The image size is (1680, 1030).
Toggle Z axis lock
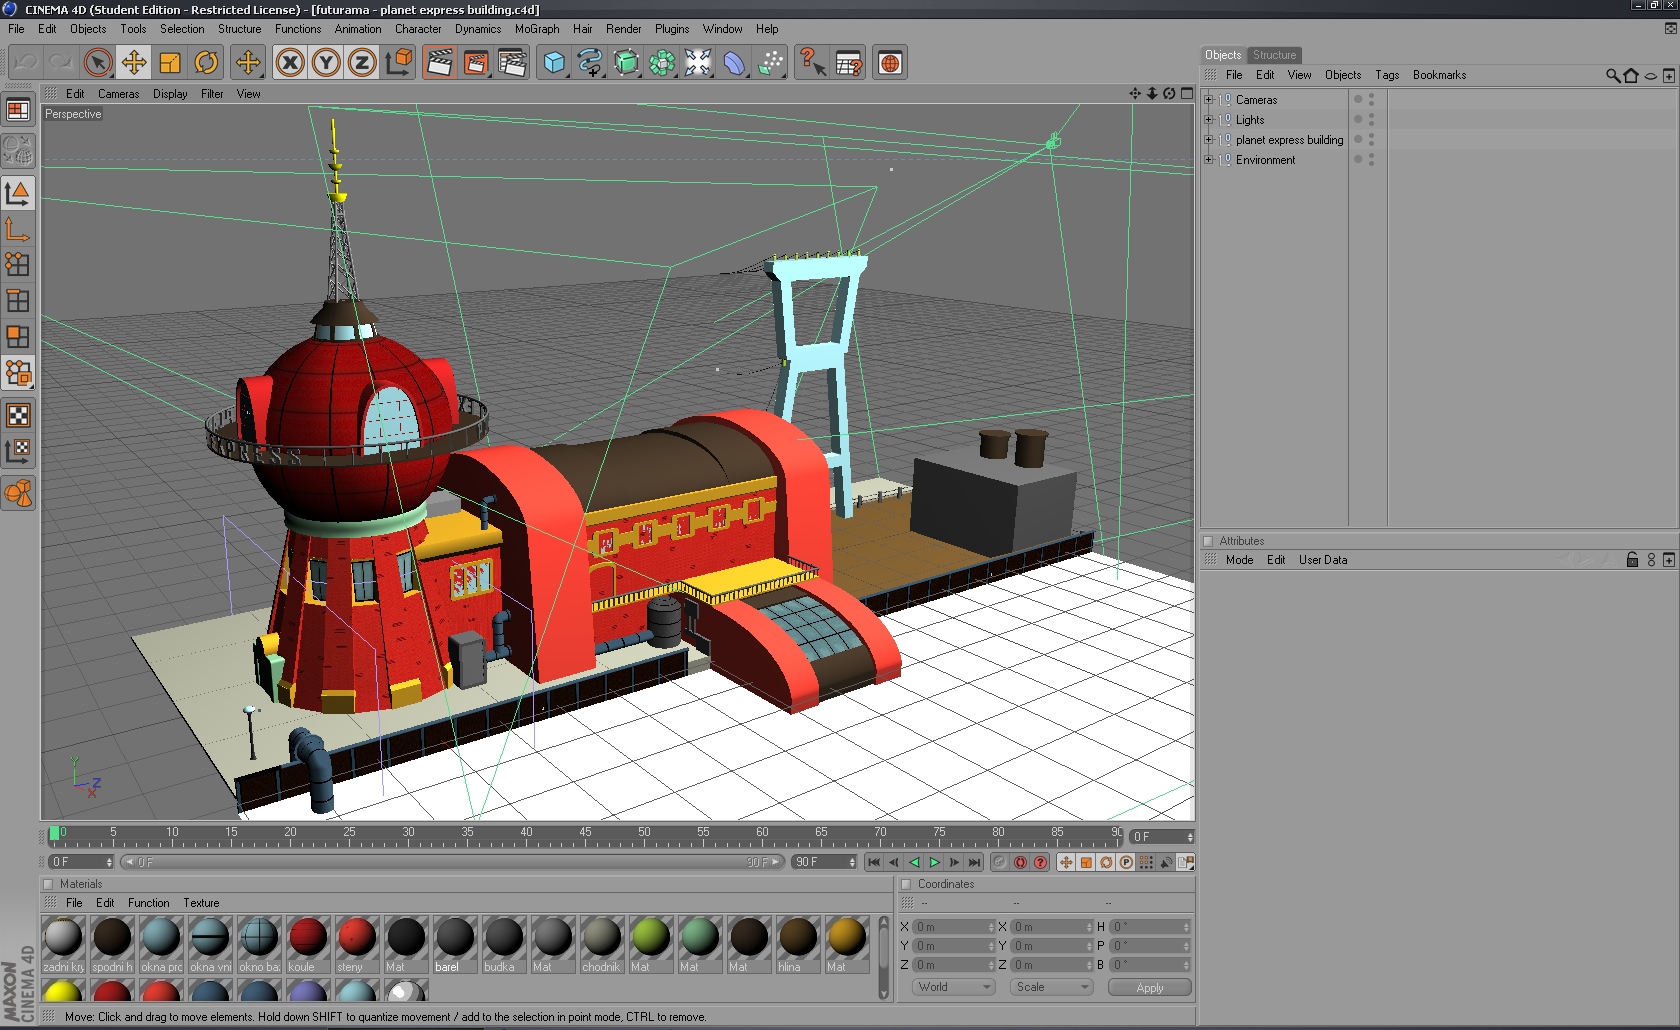362,63
